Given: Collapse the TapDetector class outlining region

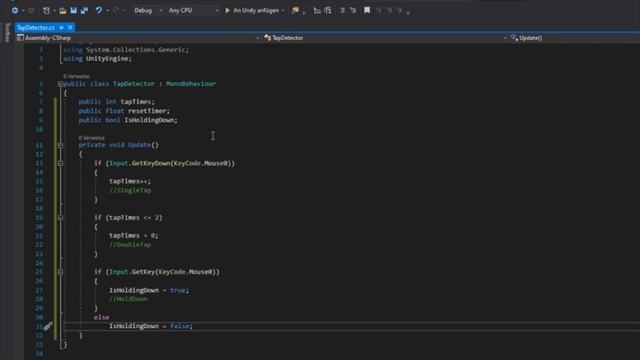Looking at the screenshot, I should point(60,84).
